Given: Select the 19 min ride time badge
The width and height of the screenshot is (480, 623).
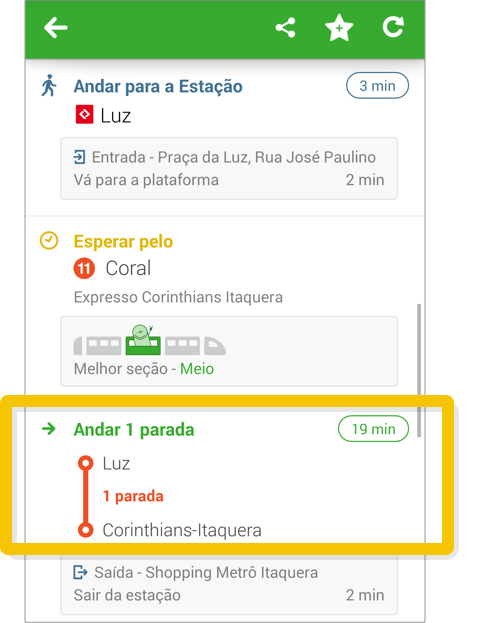Looking at the screenshot, I should (x=373, y=429).
